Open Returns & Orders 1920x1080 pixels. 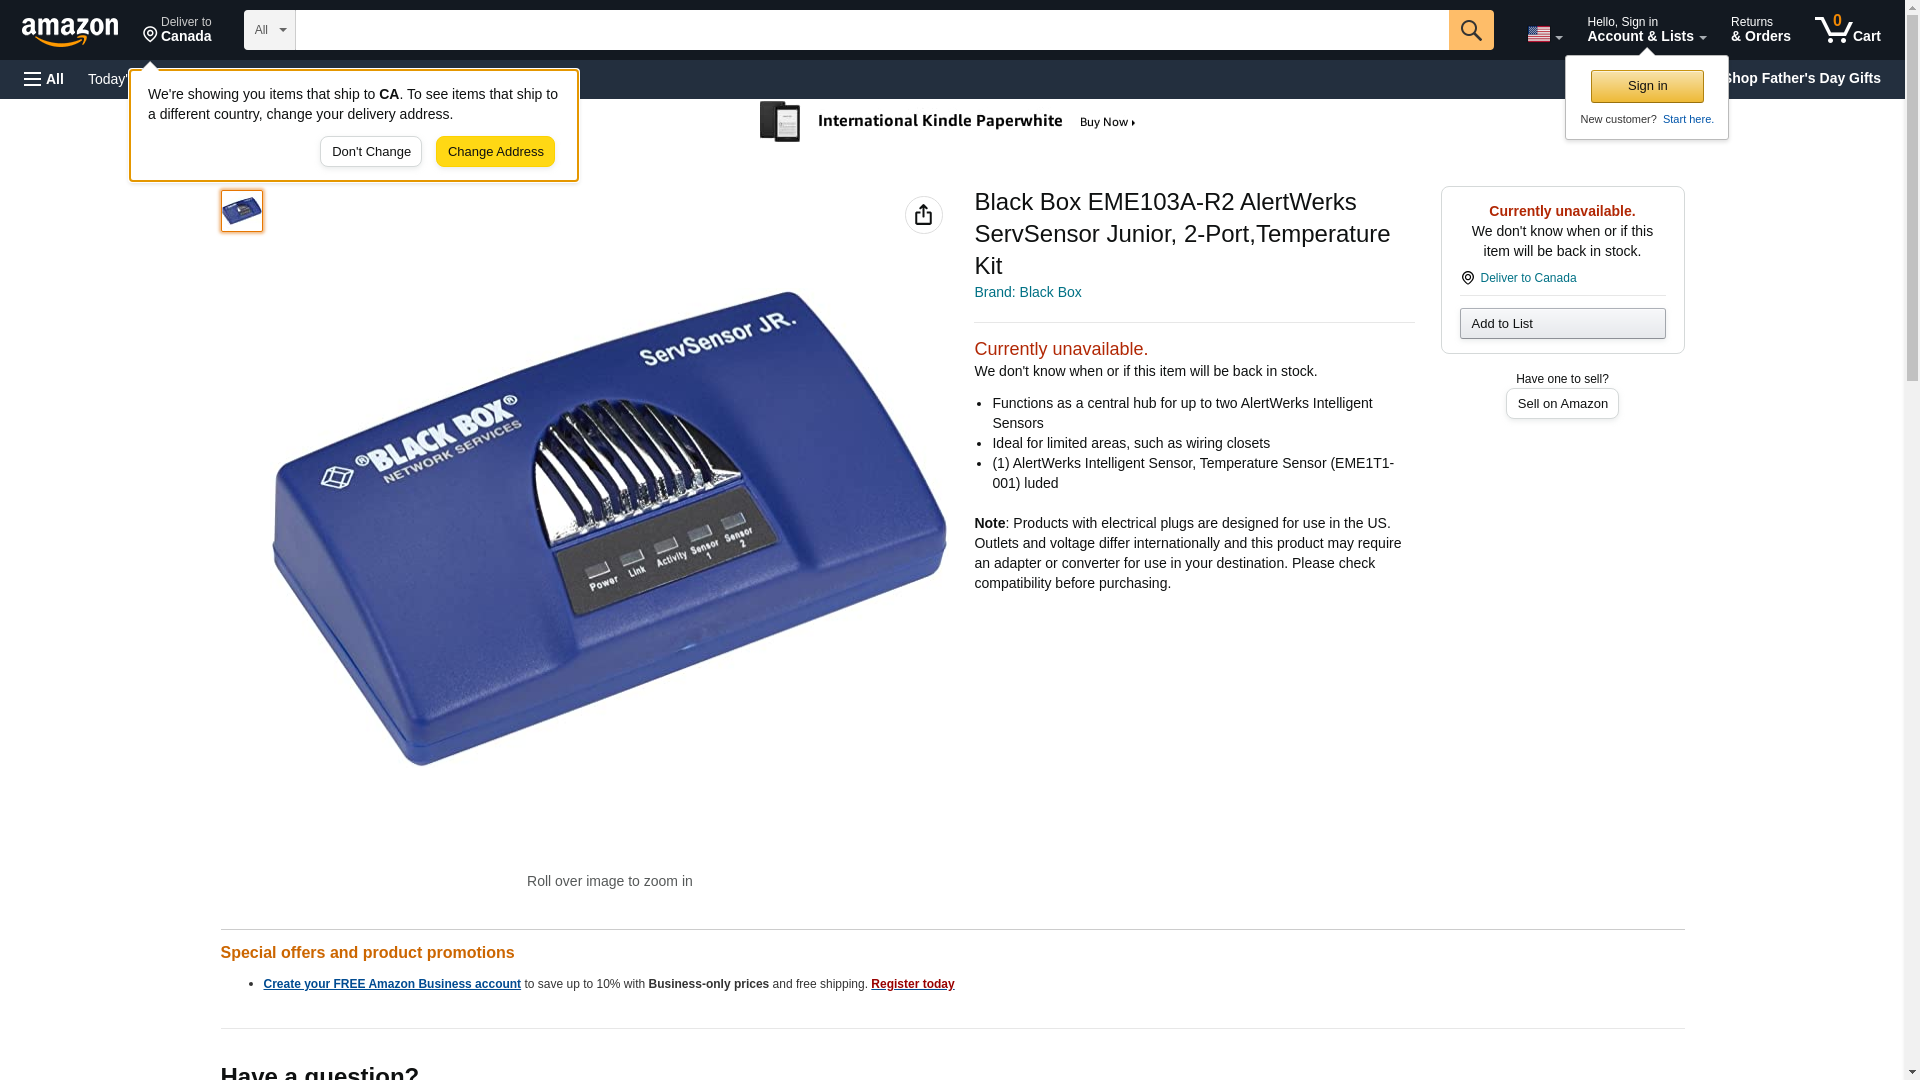pos(1760,29)
